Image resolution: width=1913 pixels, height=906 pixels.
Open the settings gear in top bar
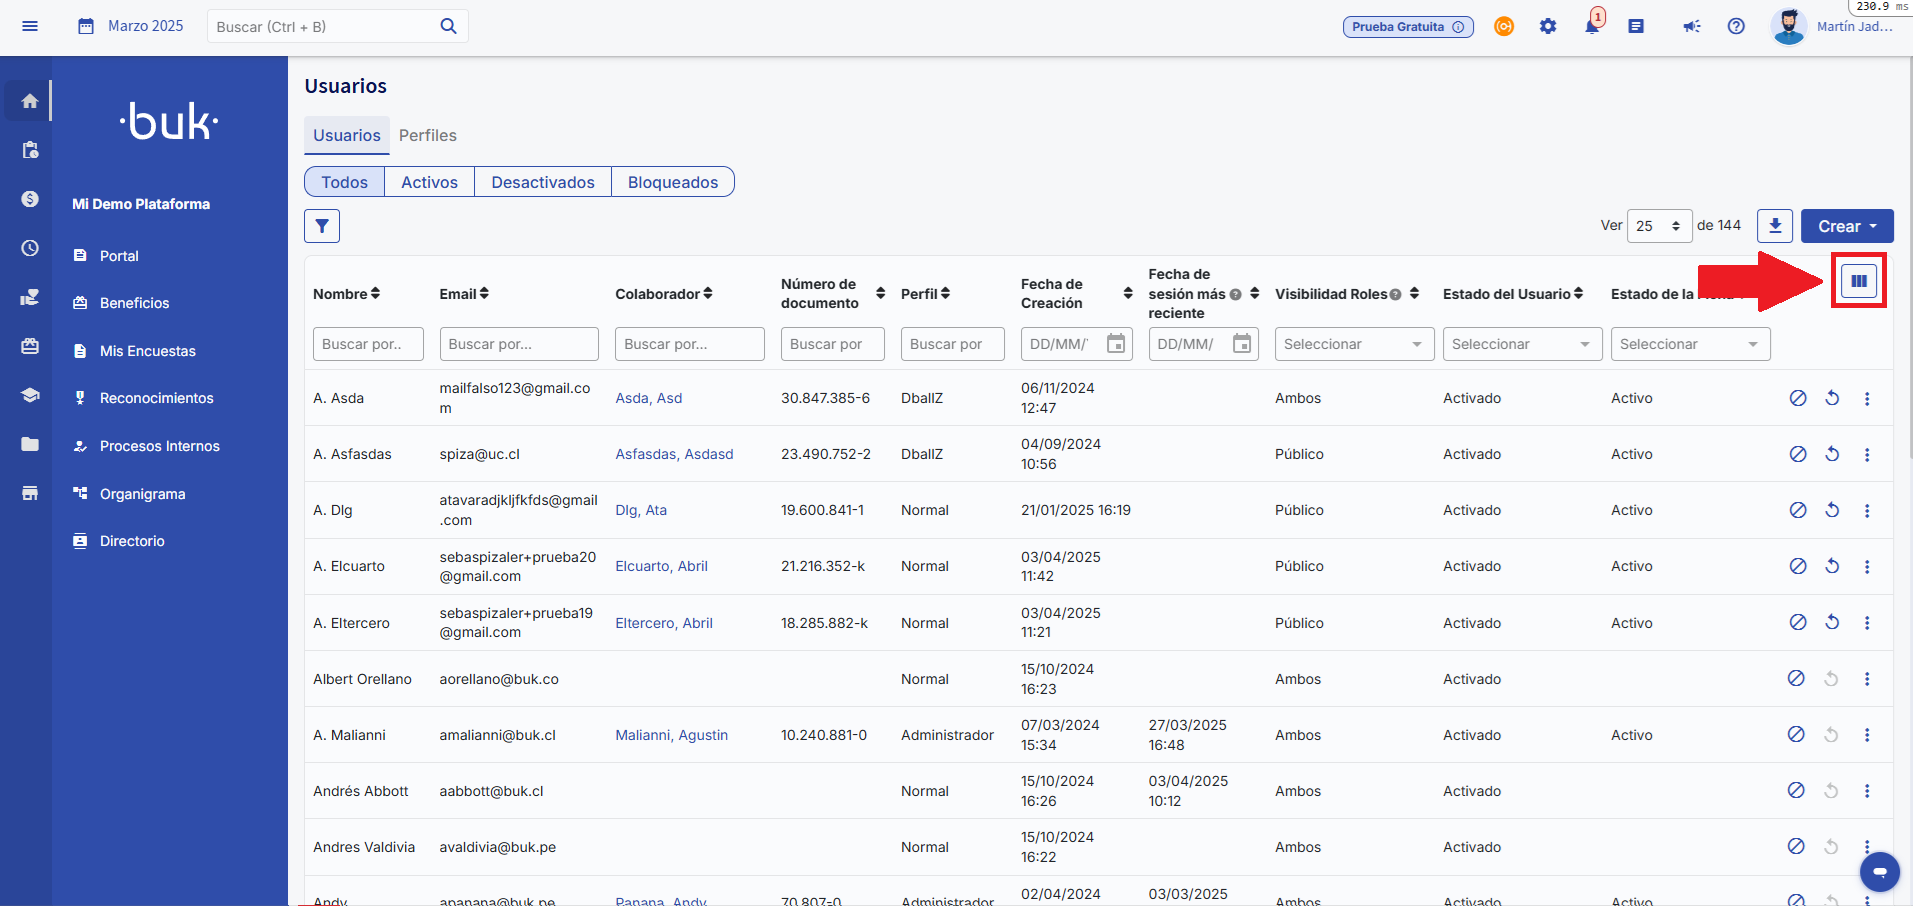1548,27
